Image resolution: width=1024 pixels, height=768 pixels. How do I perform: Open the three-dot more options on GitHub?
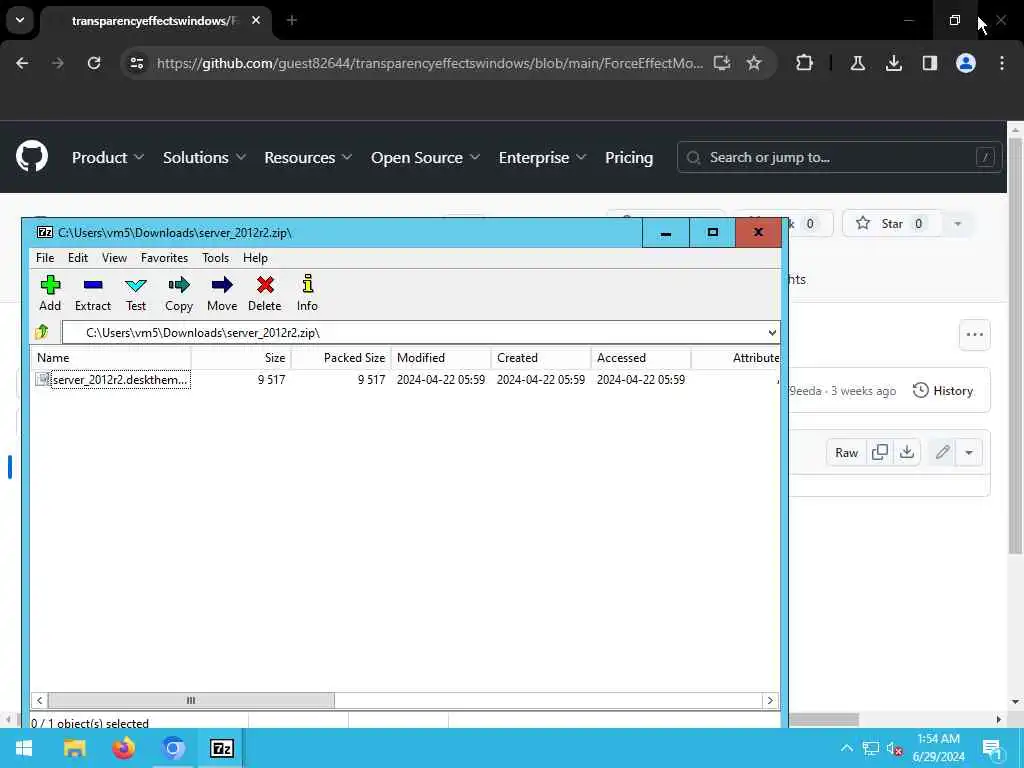tap(974, 334)
